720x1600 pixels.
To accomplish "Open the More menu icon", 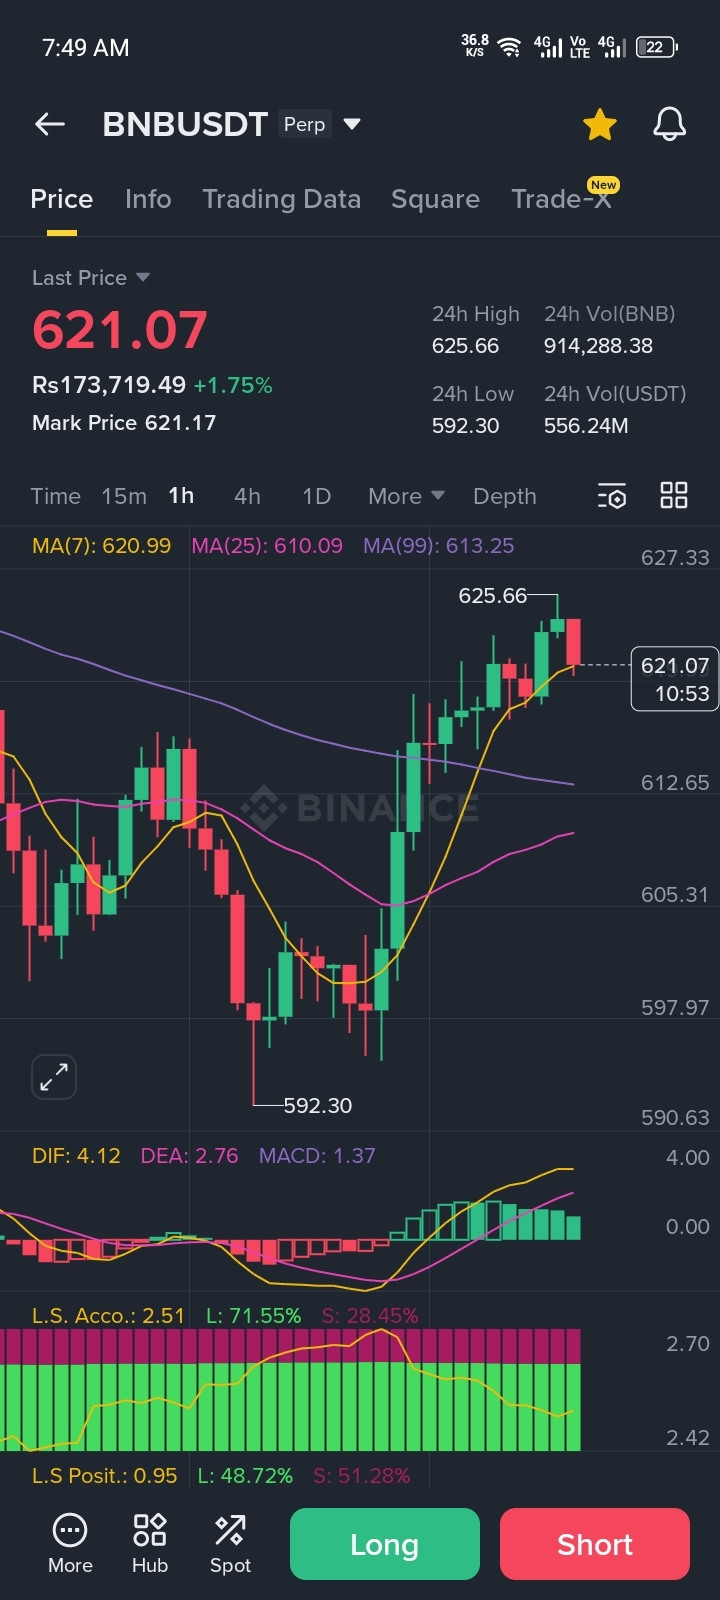I will tap(70, 1544).
